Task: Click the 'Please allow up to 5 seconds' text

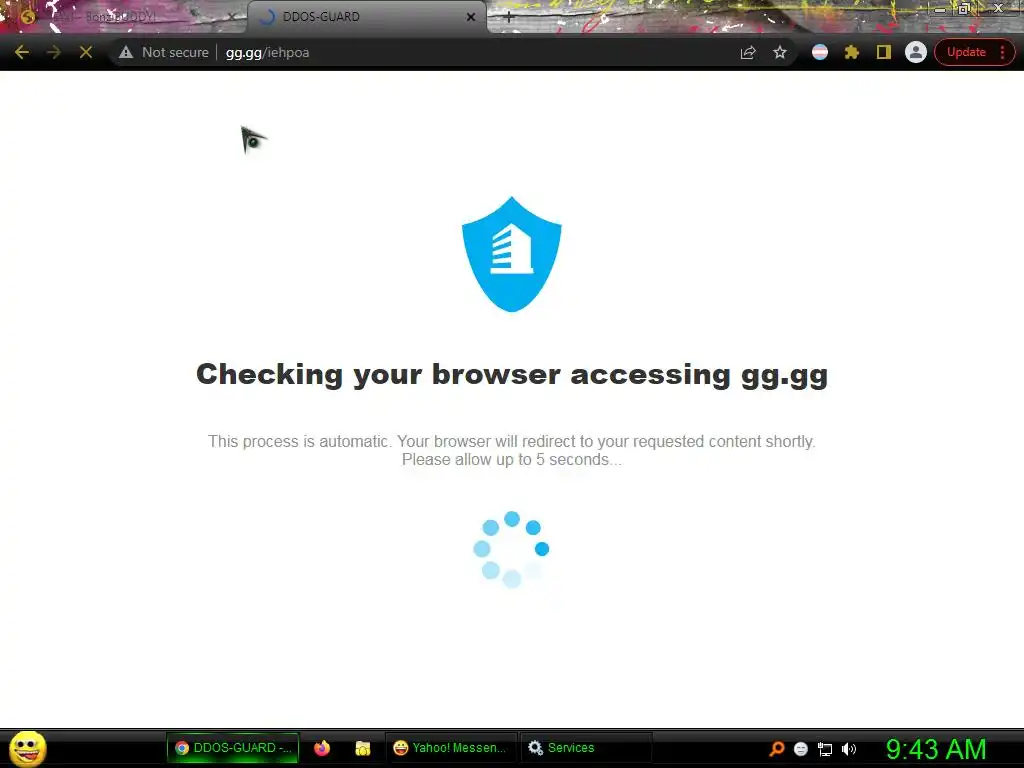Action: point(511,460)
